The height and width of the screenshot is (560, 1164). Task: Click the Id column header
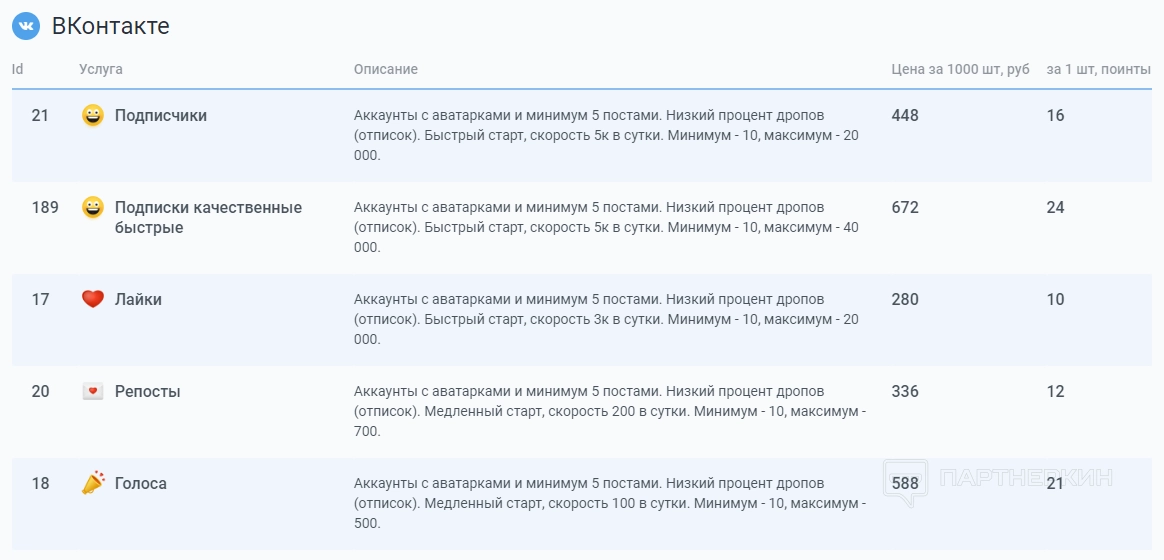click(x=18, y=69)
